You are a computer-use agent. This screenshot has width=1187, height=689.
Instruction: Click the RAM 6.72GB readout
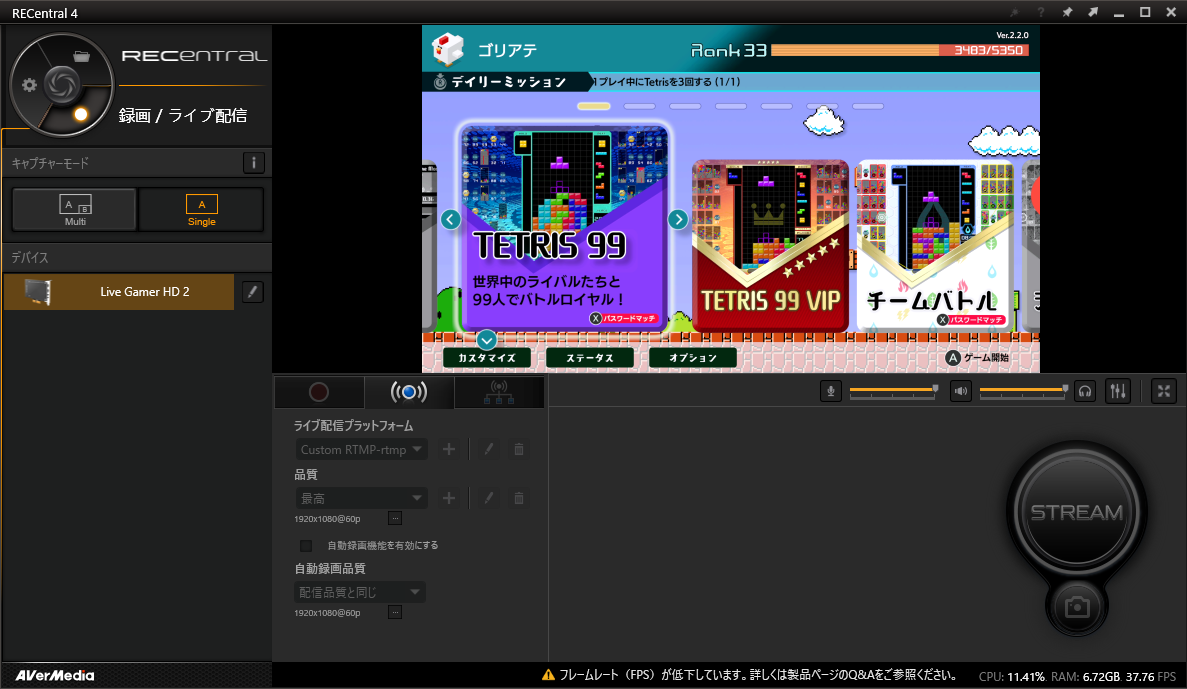click(x=1085, y=677)
